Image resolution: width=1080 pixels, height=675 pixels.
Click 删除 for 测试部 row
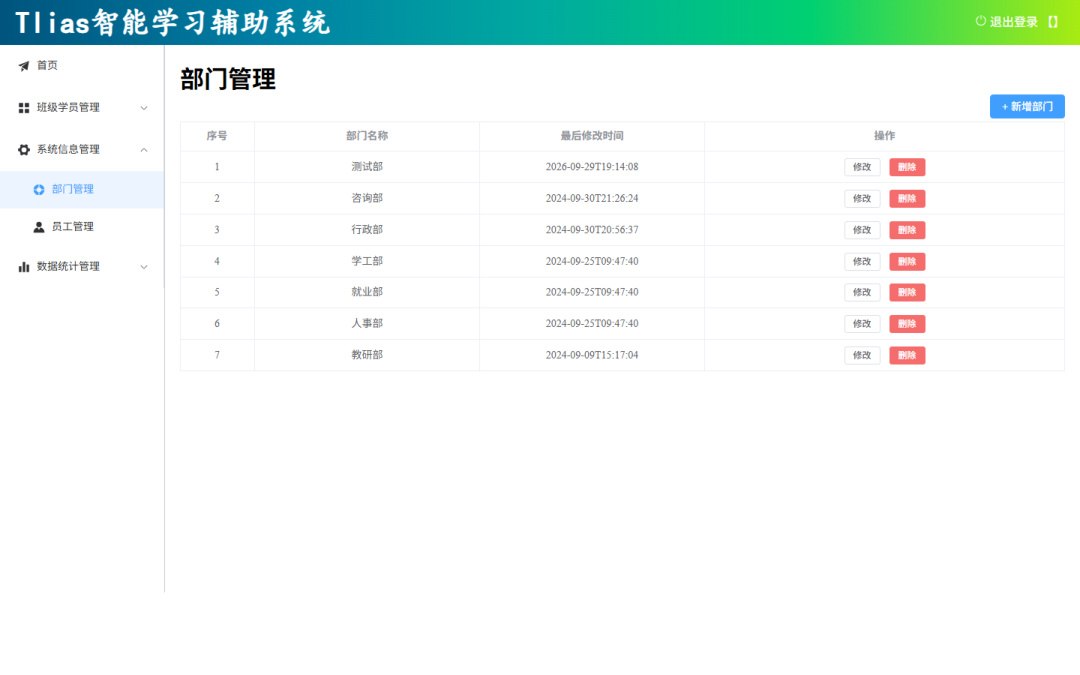coord(907,167)
